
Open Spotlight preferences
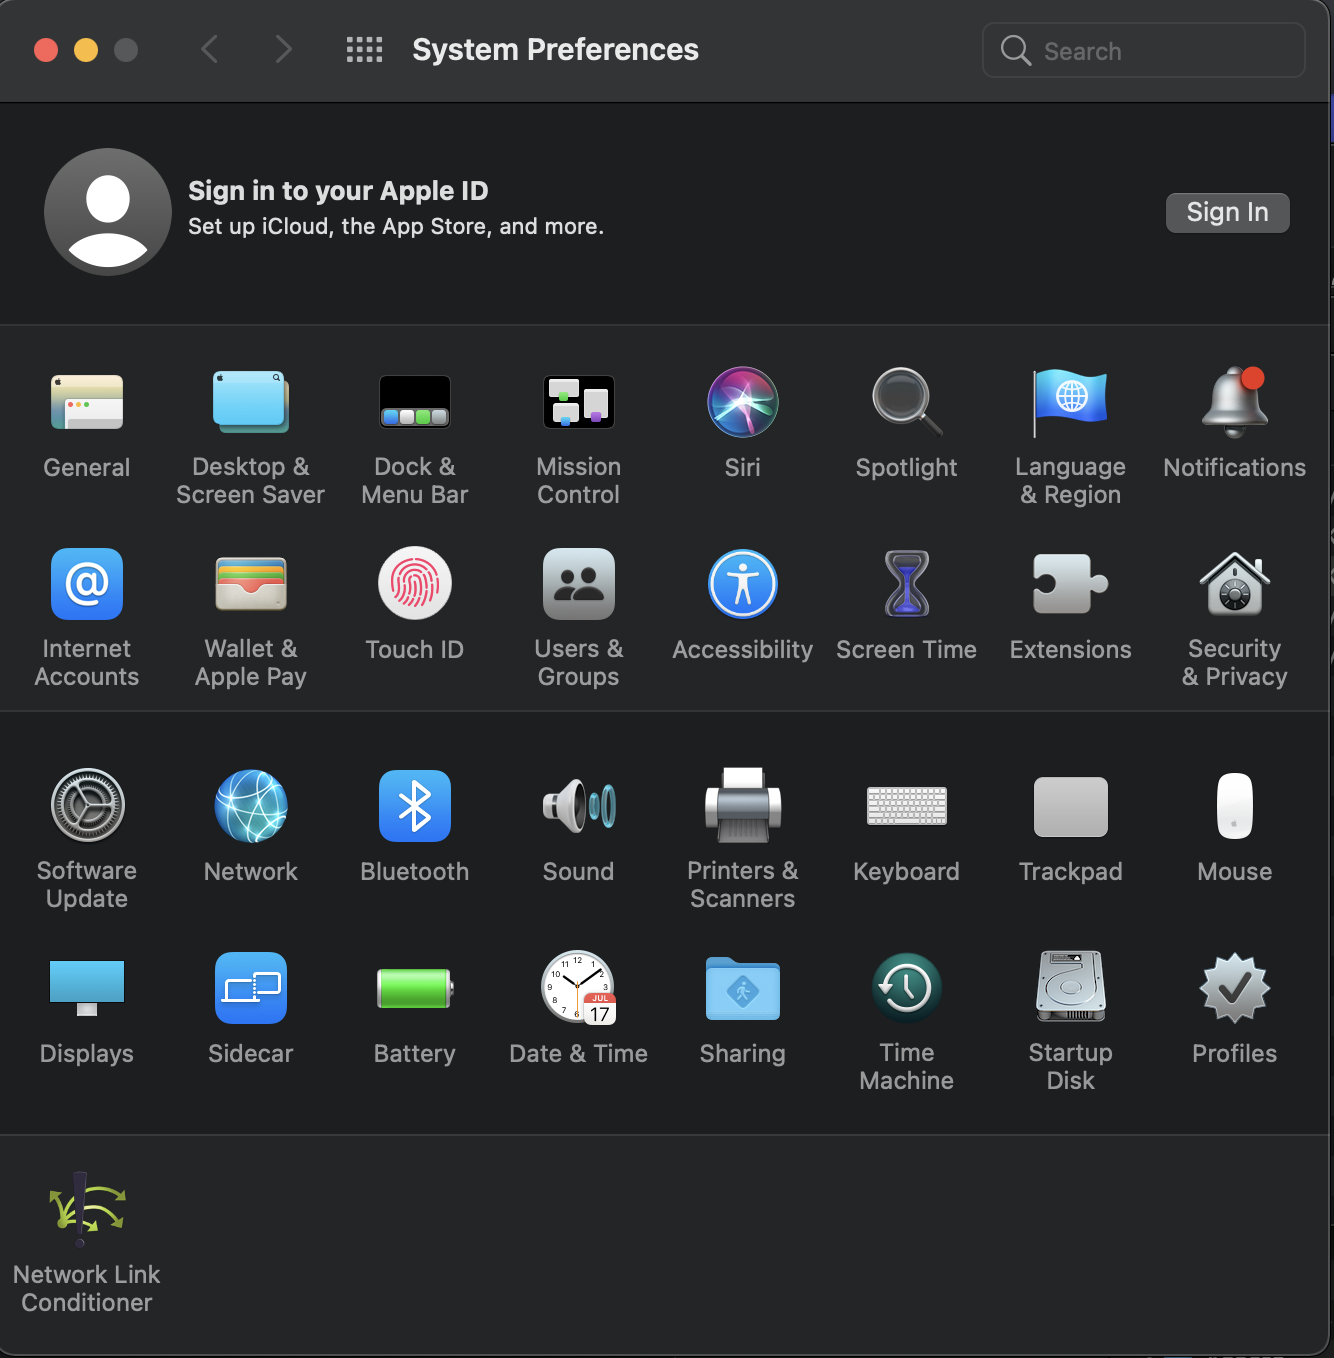coord(906,402)
